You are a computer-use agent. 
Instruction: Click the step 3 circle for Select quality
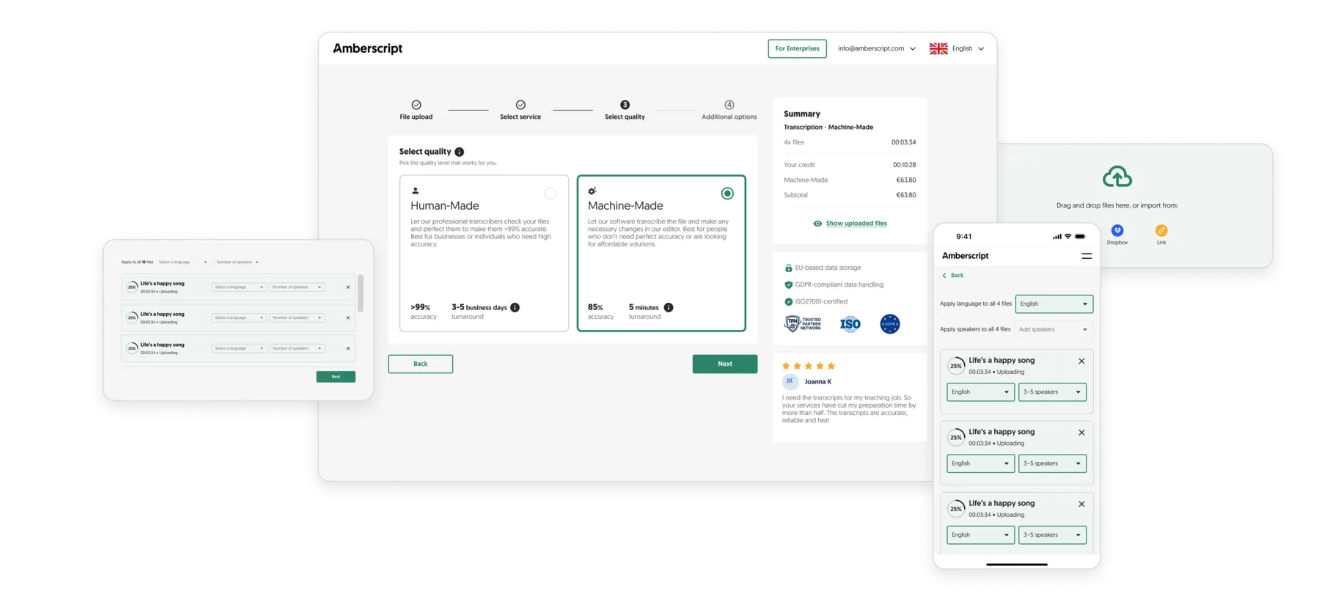click(625, 105)
